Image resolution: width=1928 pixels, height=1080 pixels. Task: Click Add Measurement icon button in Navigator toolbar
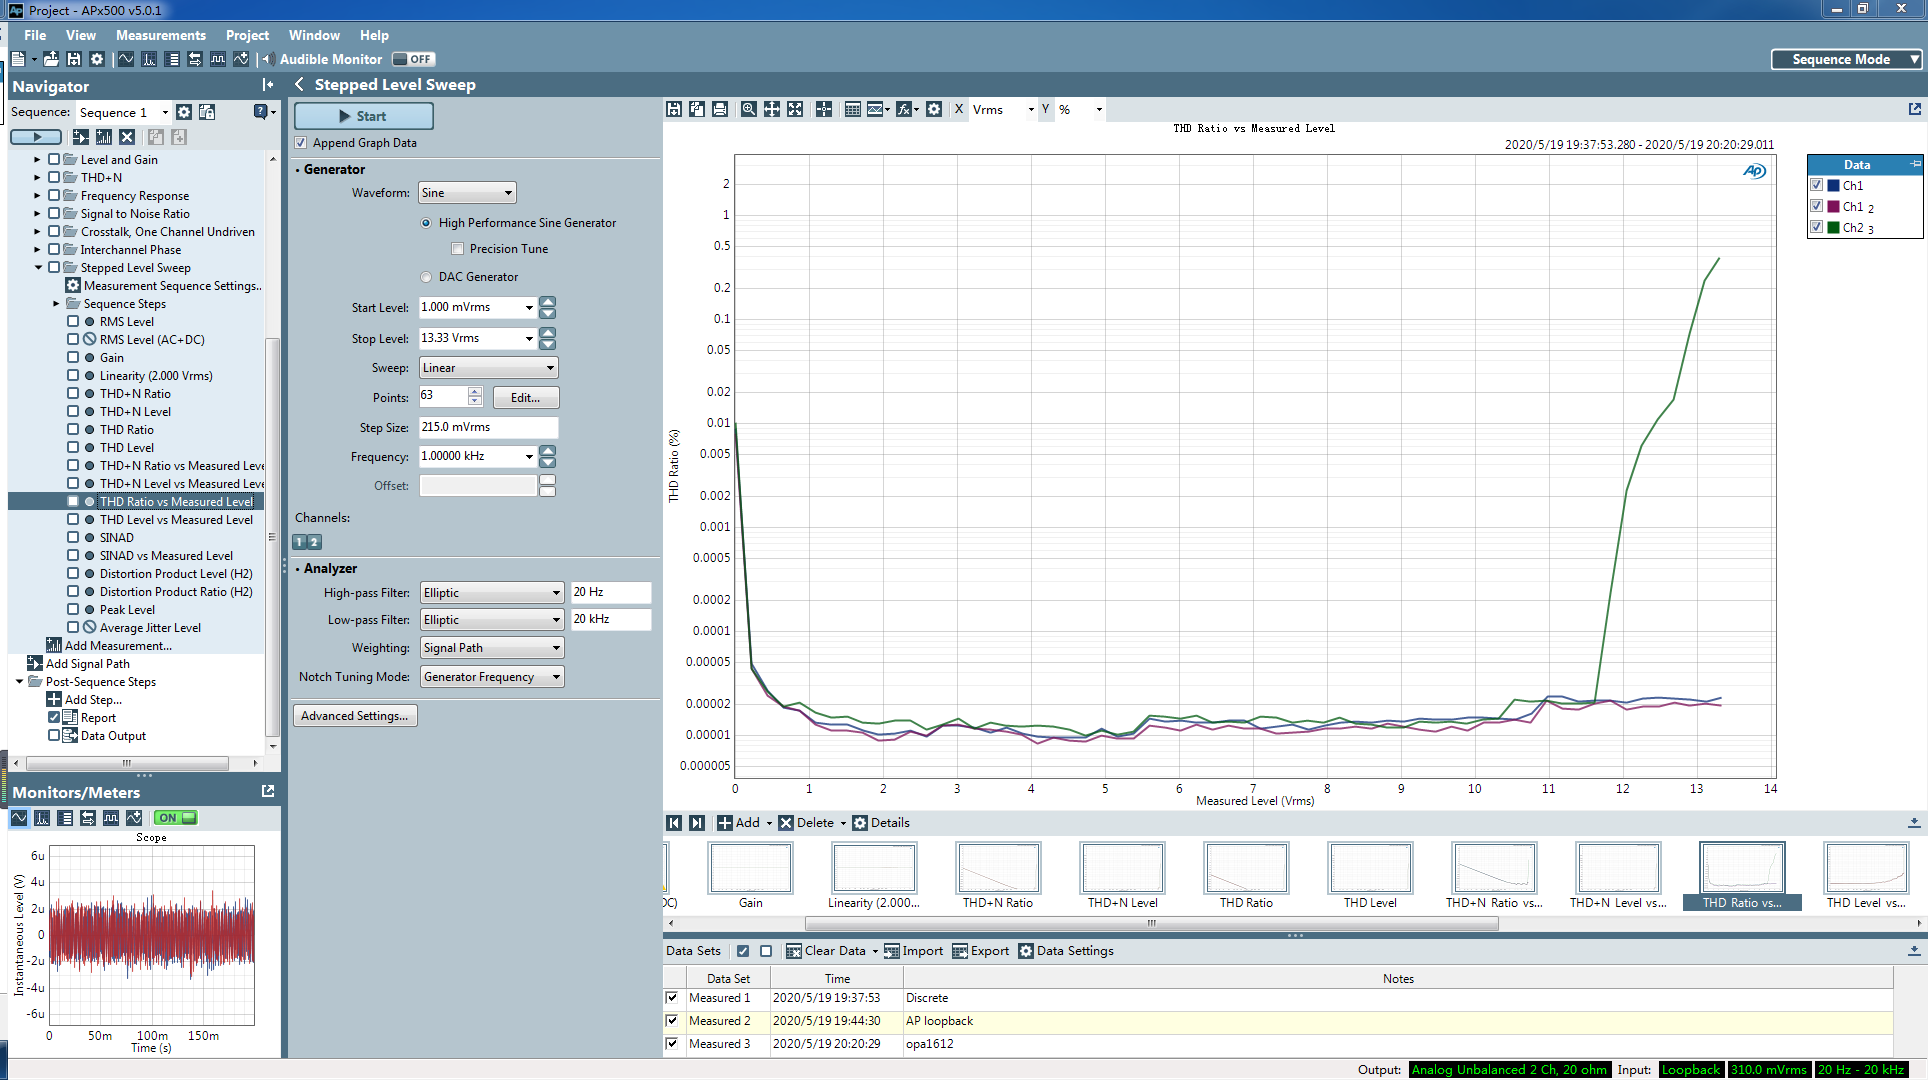pos(104,137)
